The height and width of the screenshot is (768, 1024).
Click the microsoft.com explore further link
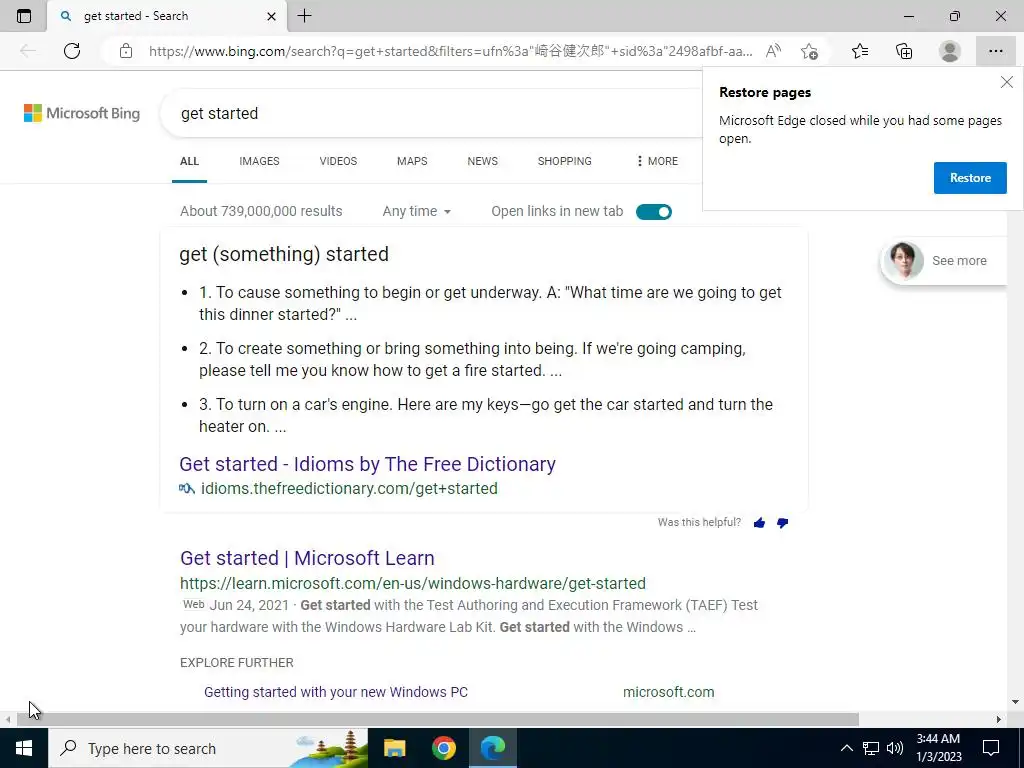pos(669,692)
